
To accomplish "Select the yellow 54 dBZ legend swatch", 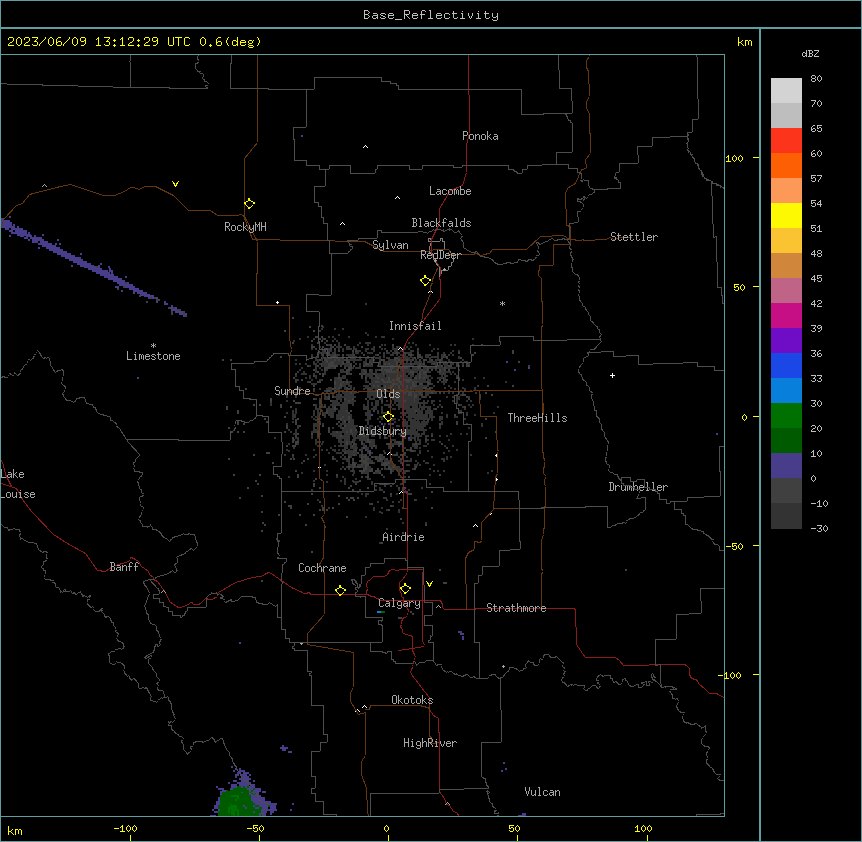I will click(786, 215).
